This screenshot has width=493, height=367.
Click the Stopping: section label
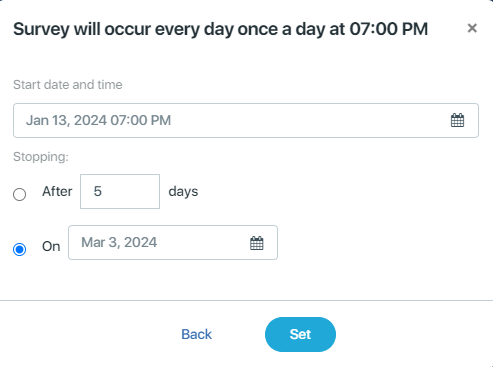click(41, 157)
